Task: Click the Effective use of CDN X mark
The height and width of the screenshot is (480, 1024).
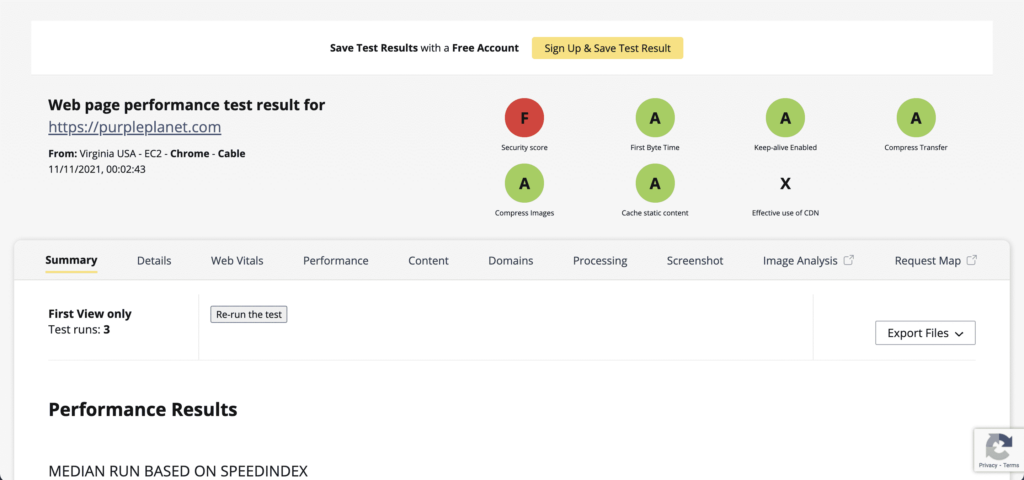Action: pos(785,184)
